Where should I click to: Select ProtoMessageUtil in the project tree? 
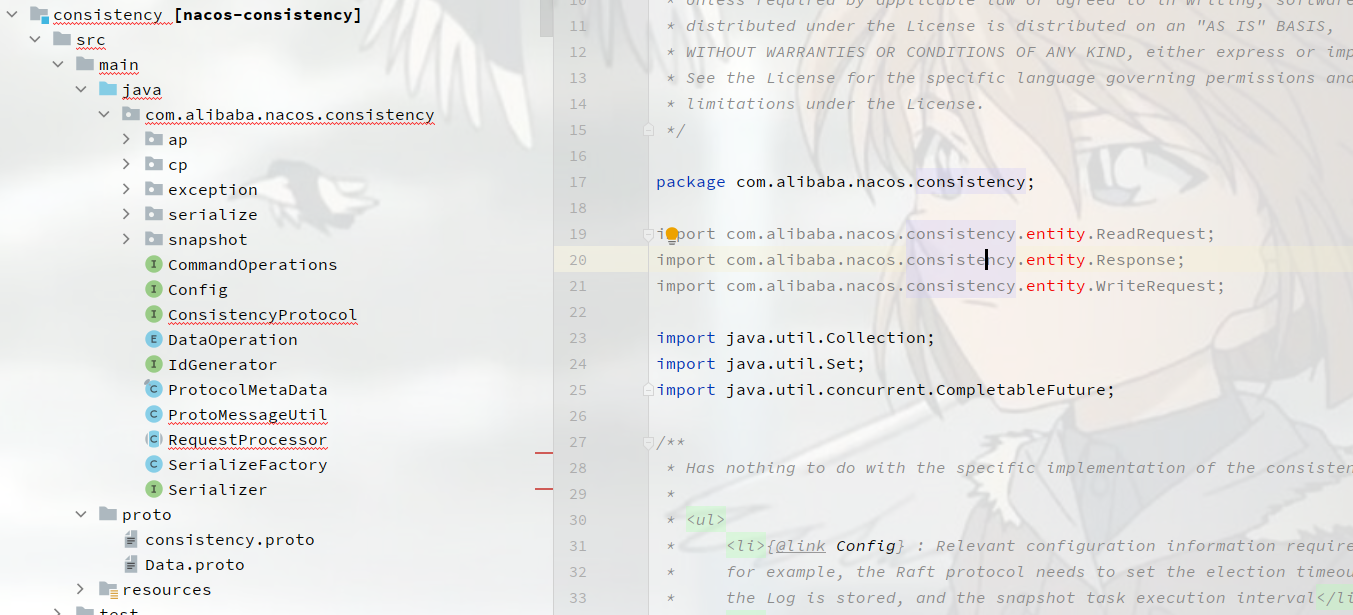(247, 415)
